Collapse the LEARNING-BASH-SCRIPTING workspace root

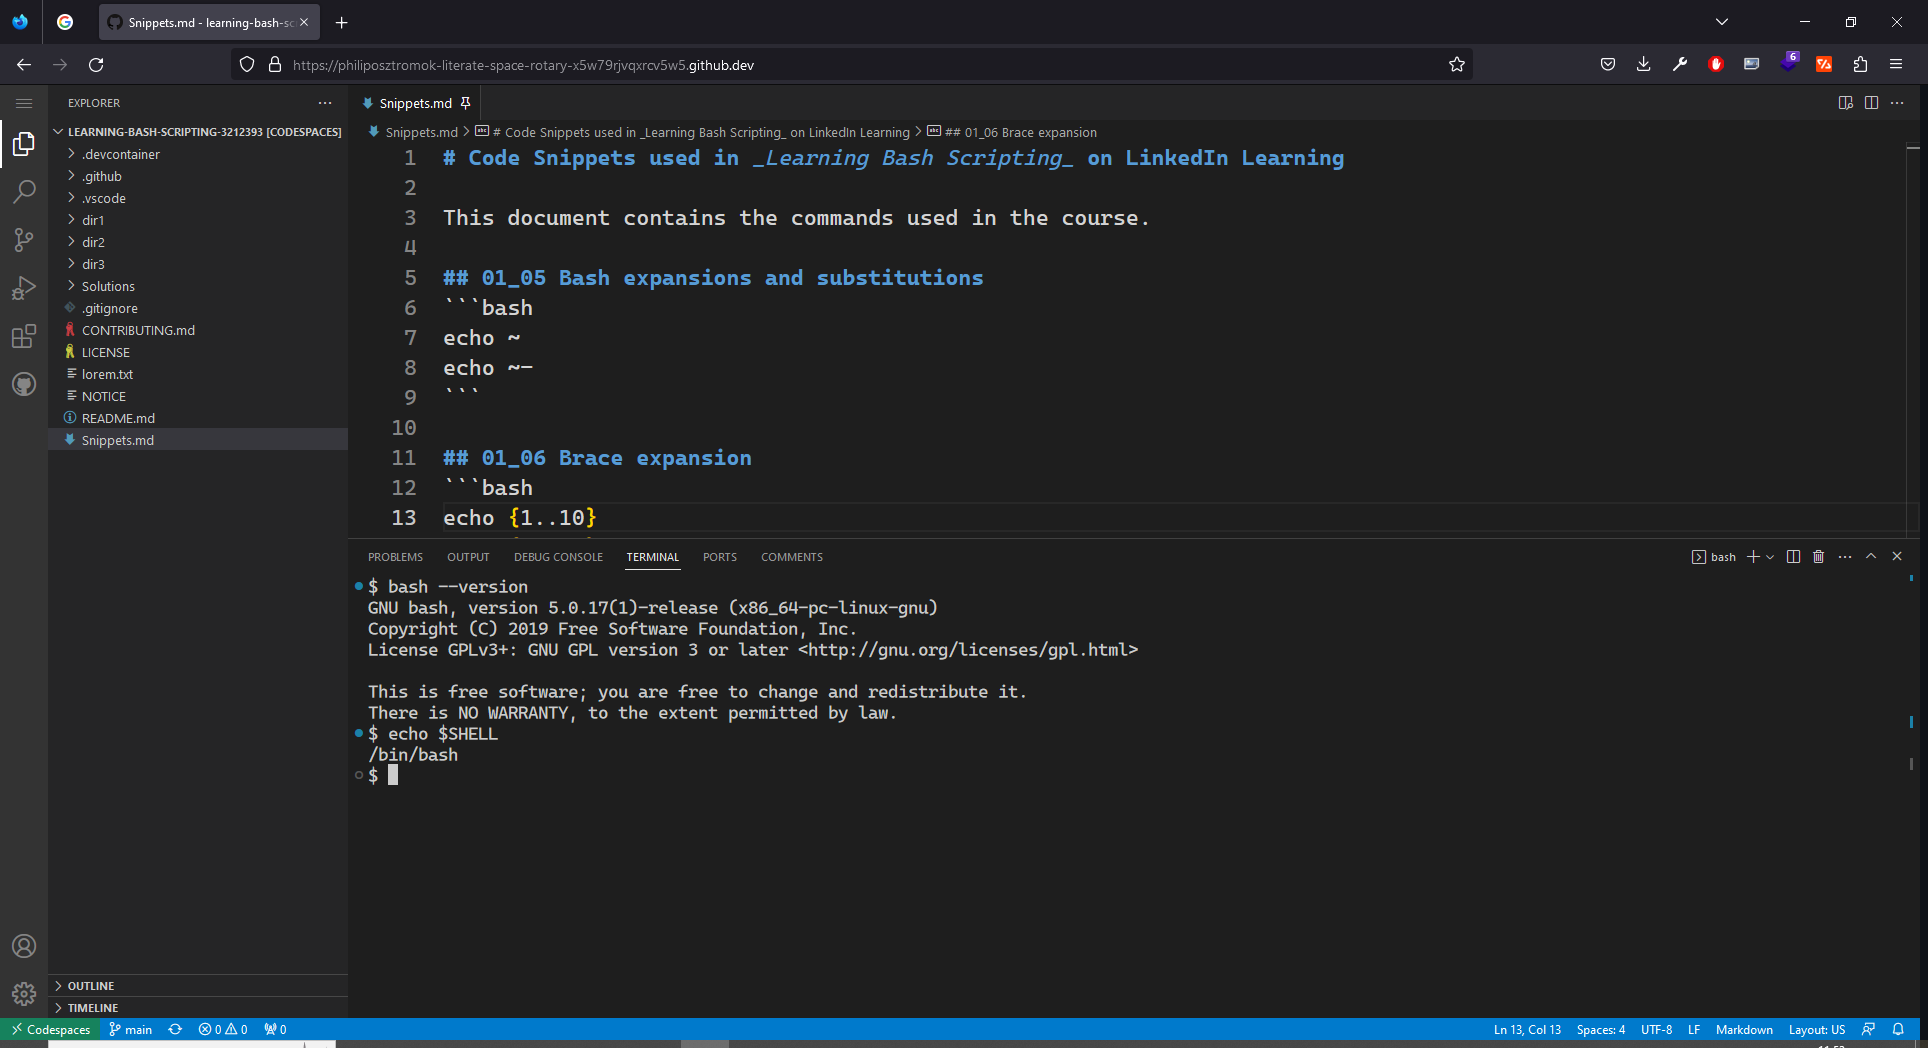point(198,132)
